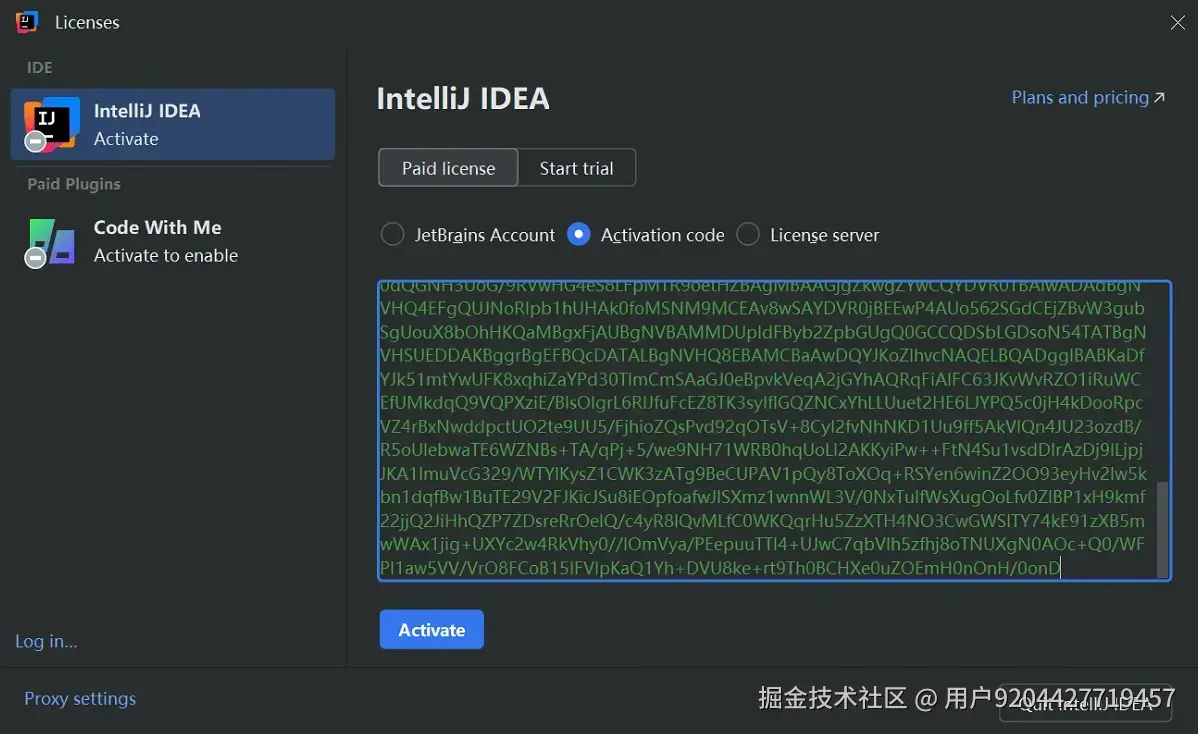Select the IntelliJ IDEA product icon in sidebar
This screenshot has height=734, width=1198.
click(x=50, y=124)
